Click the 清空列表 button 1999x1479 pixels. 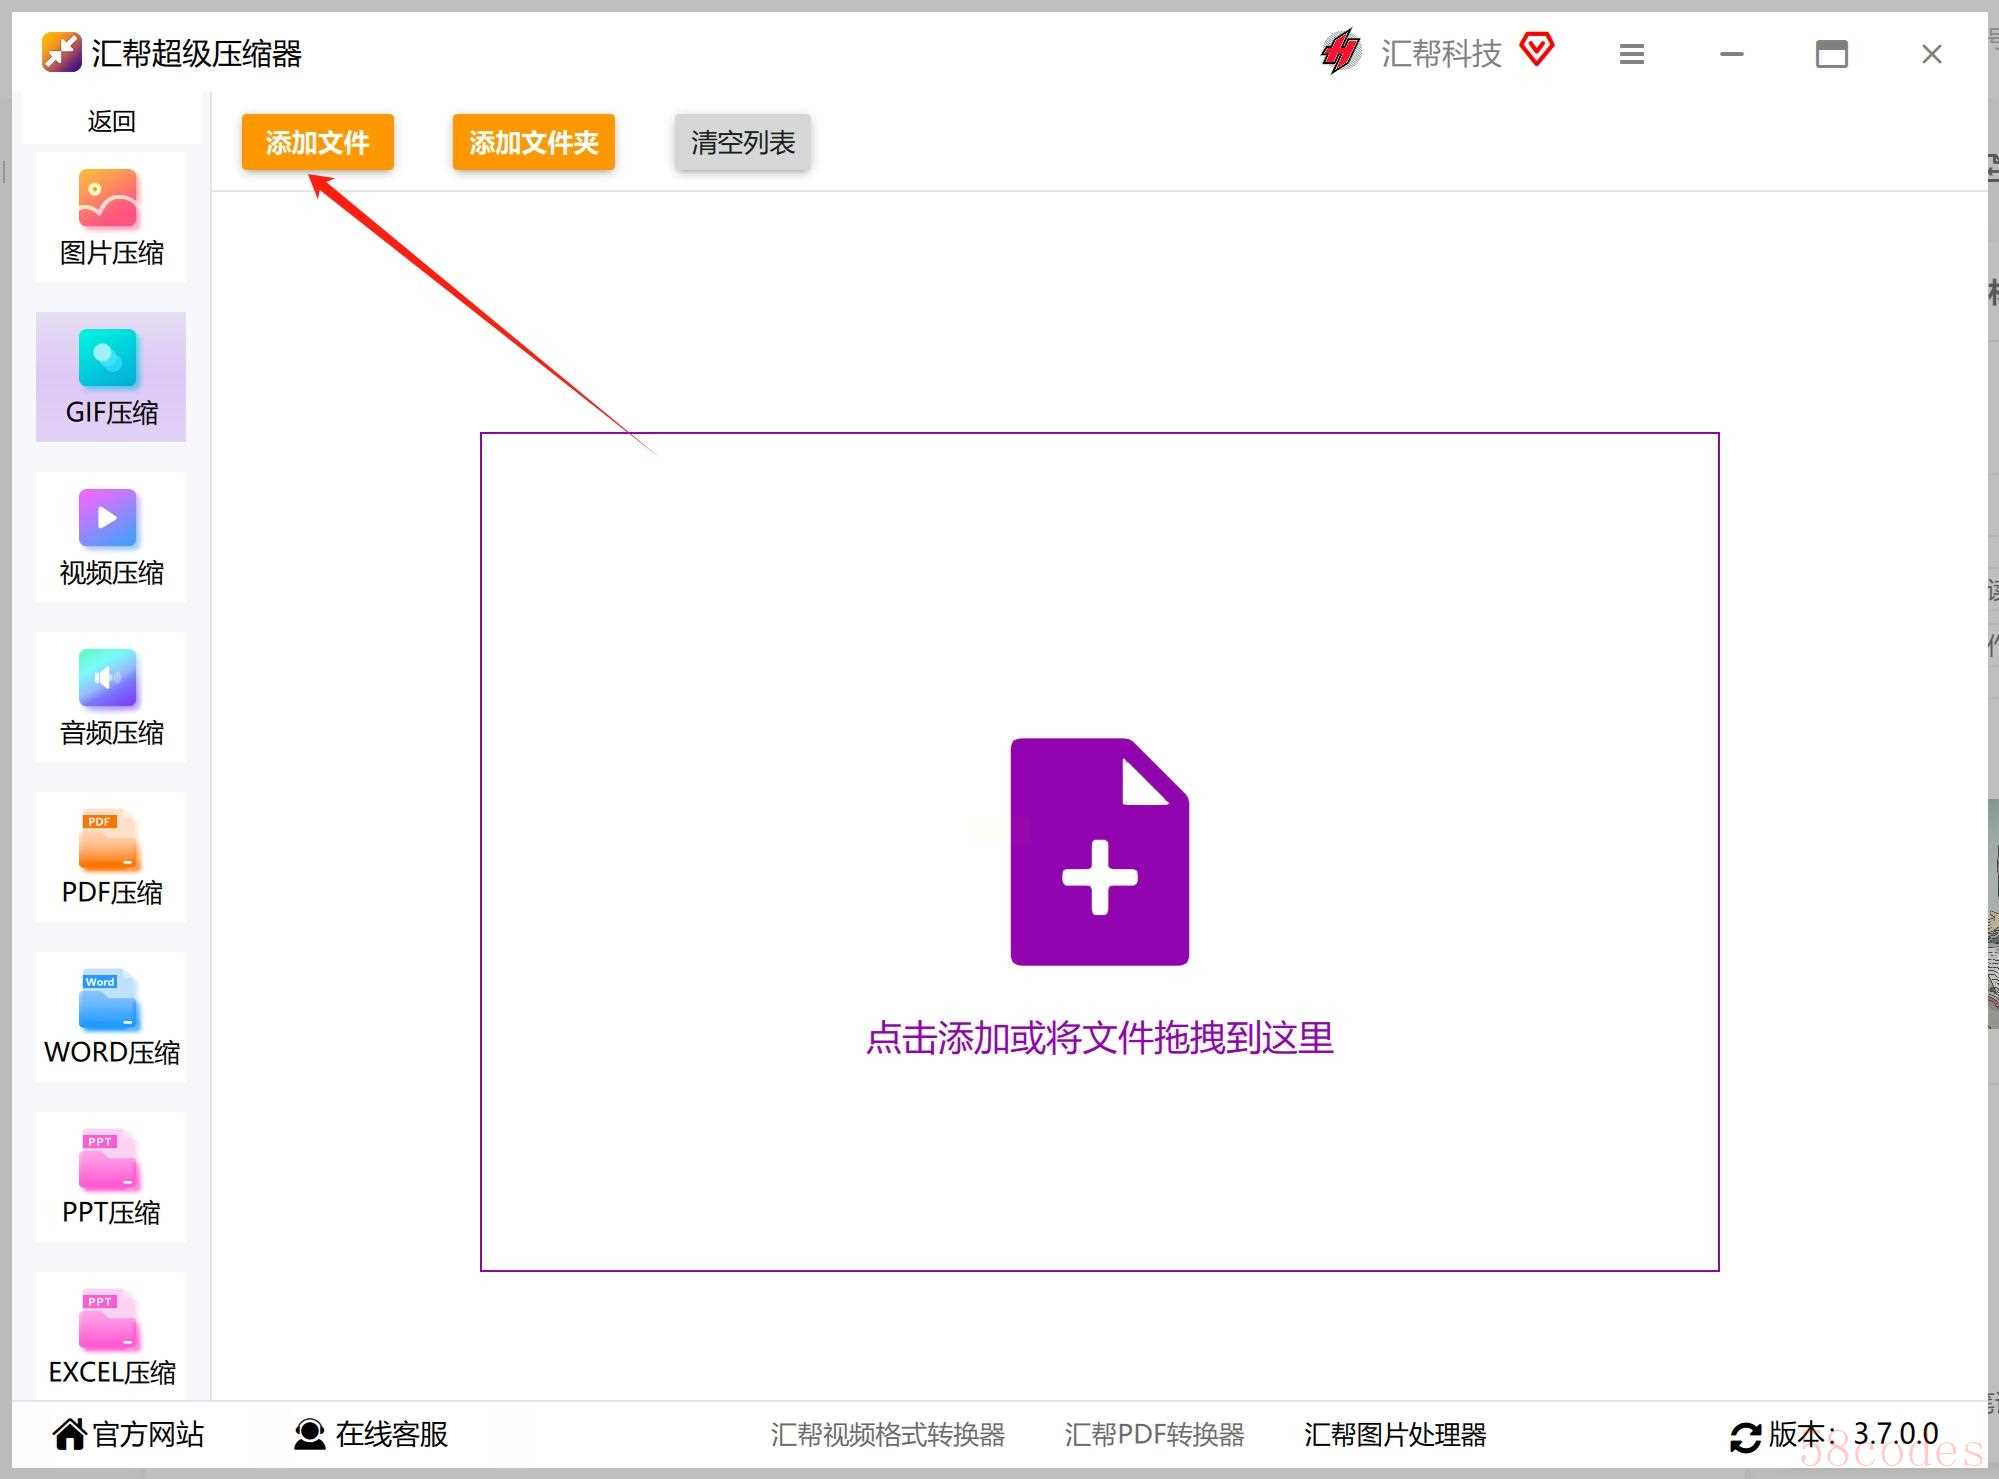pos(743,142)
